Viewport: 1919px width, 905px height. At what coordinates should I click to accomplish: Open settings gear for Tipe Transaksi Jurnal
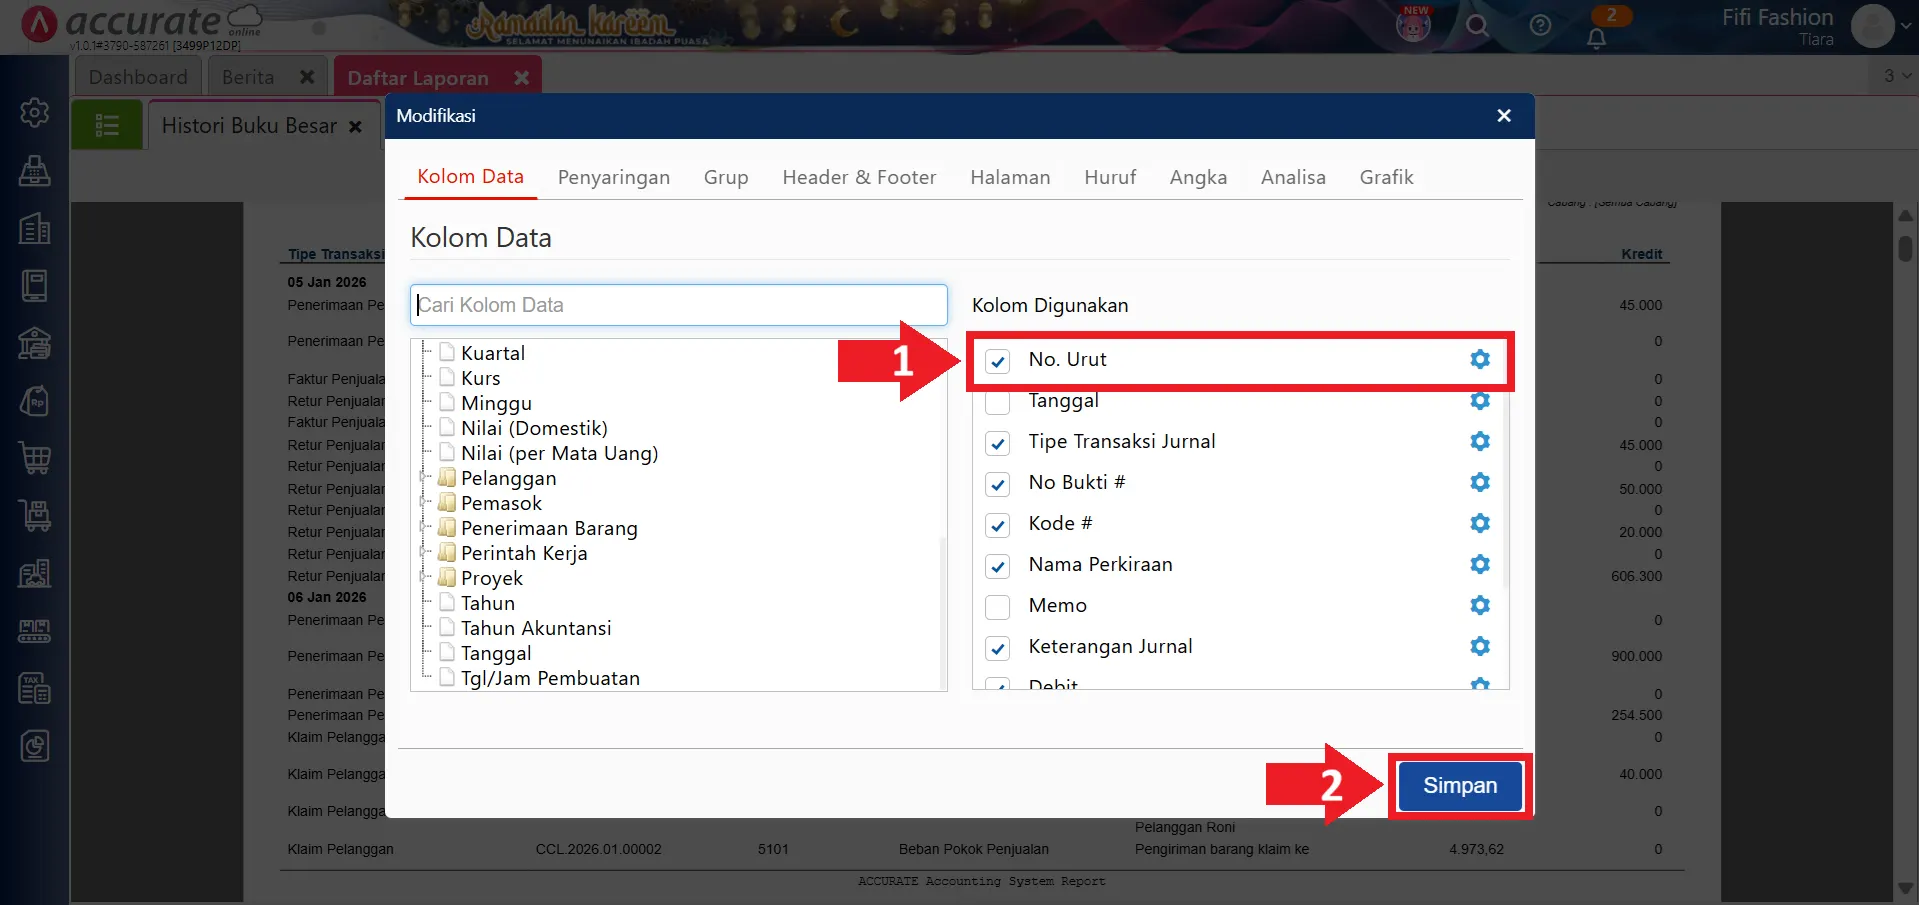tap(1479, 442)
